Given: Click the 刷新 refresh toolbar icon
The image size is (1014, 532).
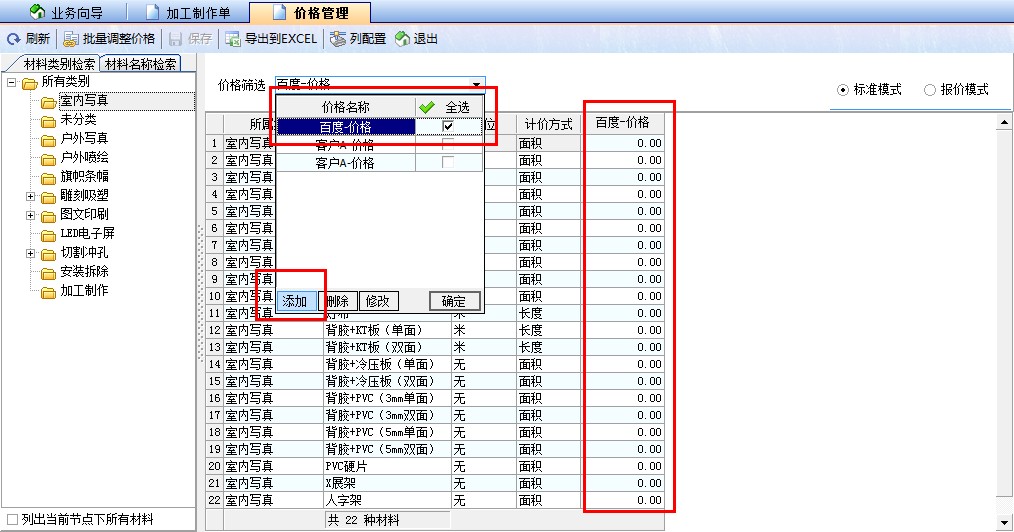Looking at the screenshot, I should (x=14, y=39).
